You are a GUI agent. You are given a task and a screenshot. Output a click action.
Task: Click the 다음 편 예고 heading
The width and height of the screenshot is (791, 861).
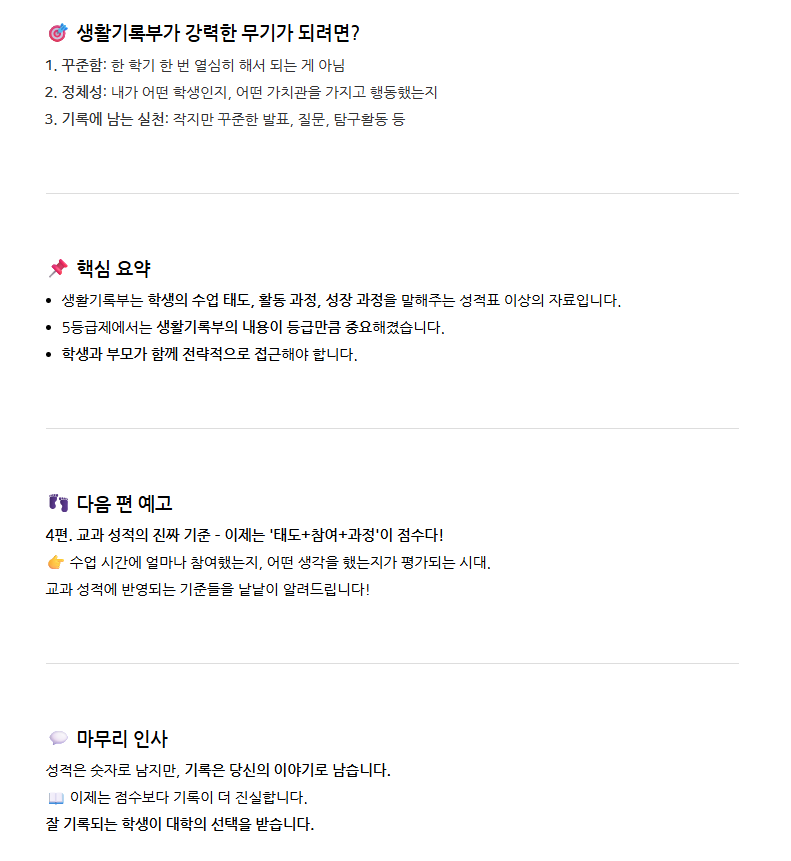[x=125, y=503]
